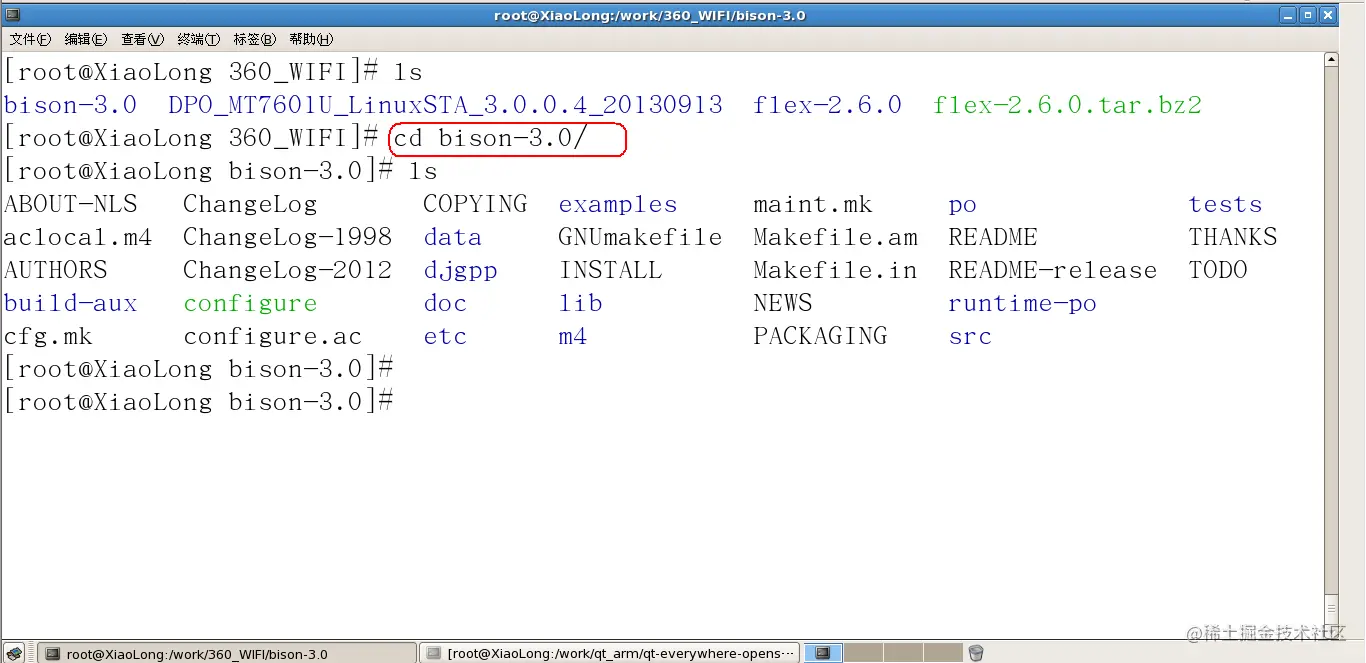Open the 帮助(H) Help menu
This screenshot has height=663, width=1366.
311,39
